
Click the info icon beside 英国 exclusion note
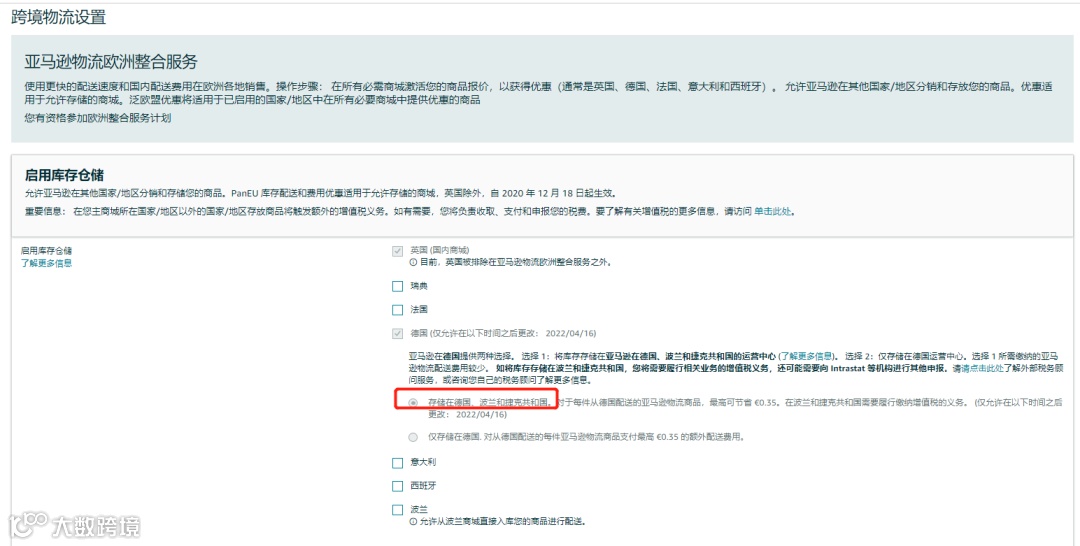[413, 262]
